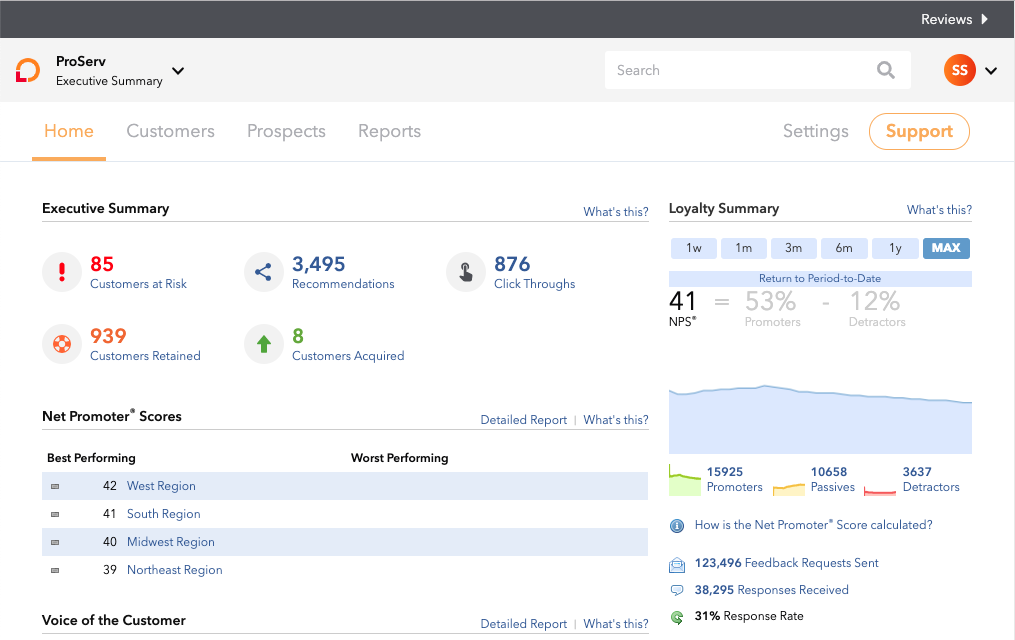
Task: Click What's this? beside Executive Summary
Action: coord(616,212)
